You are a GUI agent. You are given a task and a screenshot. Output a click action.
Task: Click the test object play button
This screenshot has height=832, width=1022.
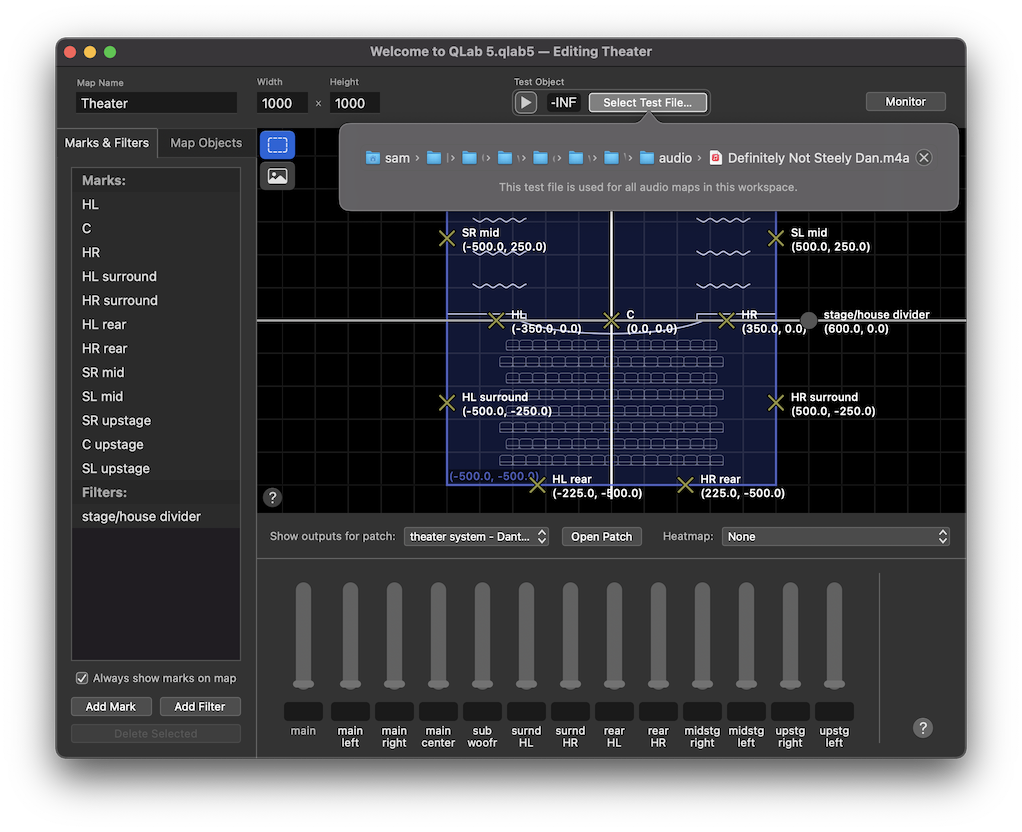[526, 102]
